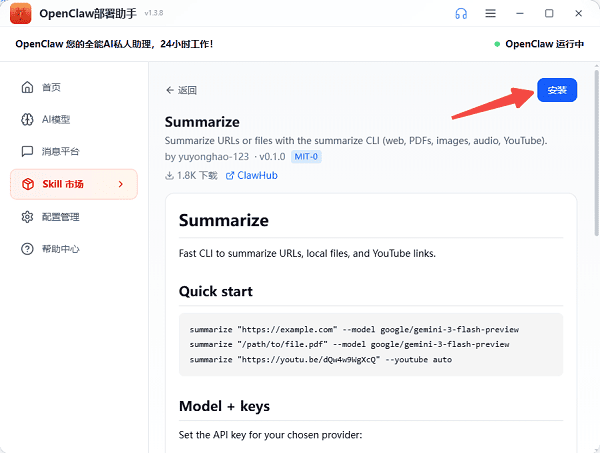Click the download icon beside 1.8K 下载
This screenshot has height=453, width=600.
click(169, 176)
